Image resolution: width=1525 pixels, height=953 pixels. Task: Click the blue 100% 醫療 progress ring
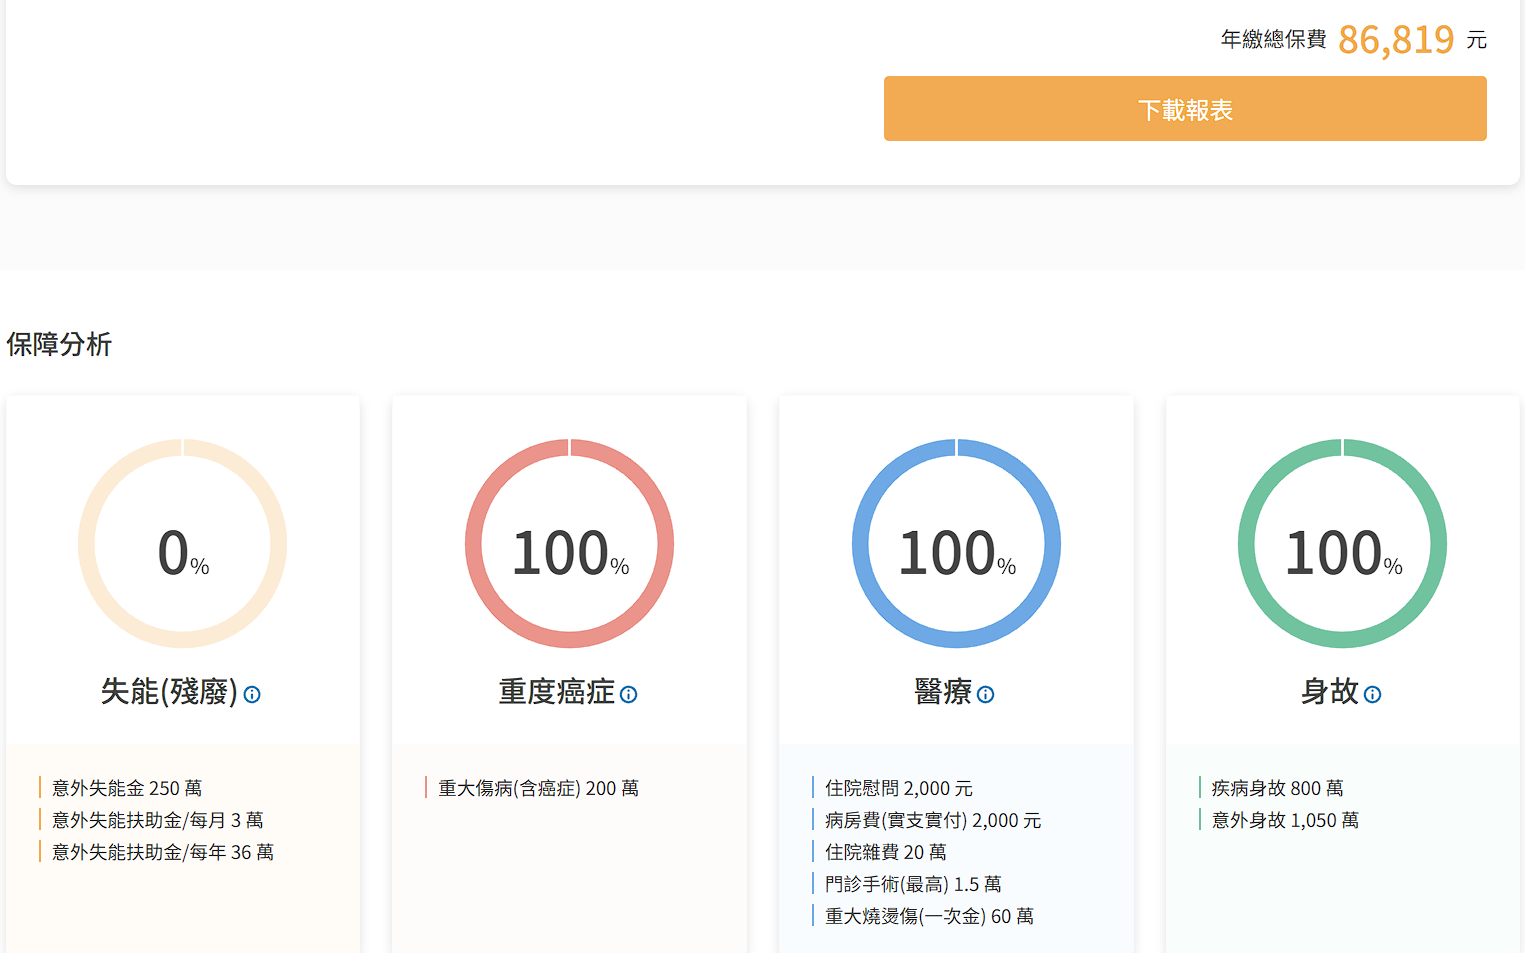pos(956,544)
